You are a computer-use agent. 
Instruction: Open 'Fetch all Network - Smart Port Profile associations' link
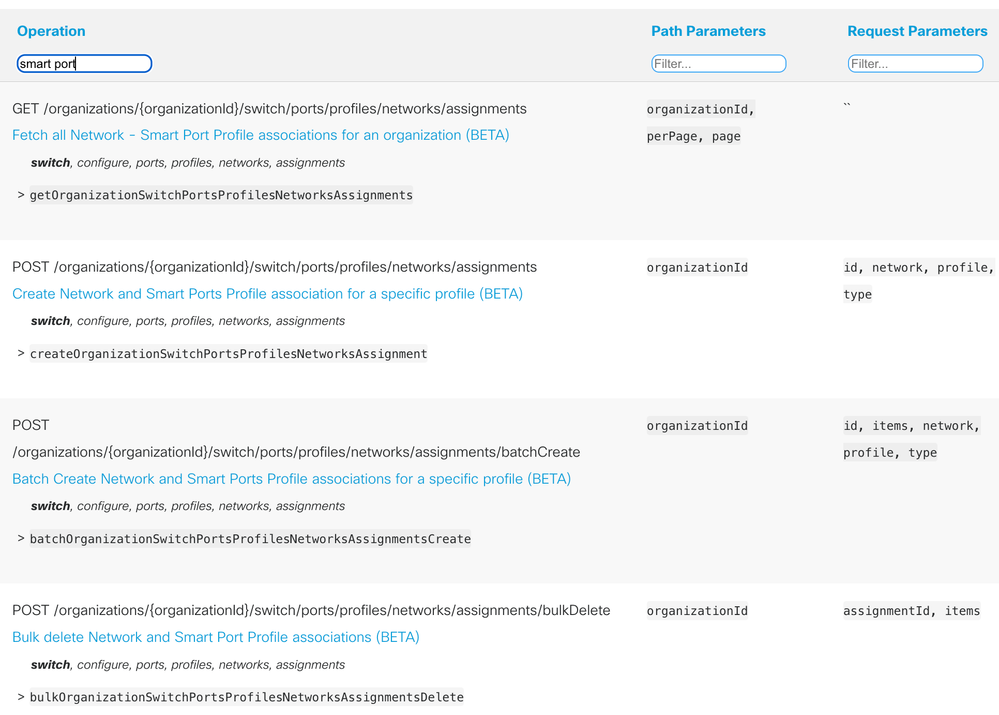tap(261, 134)
